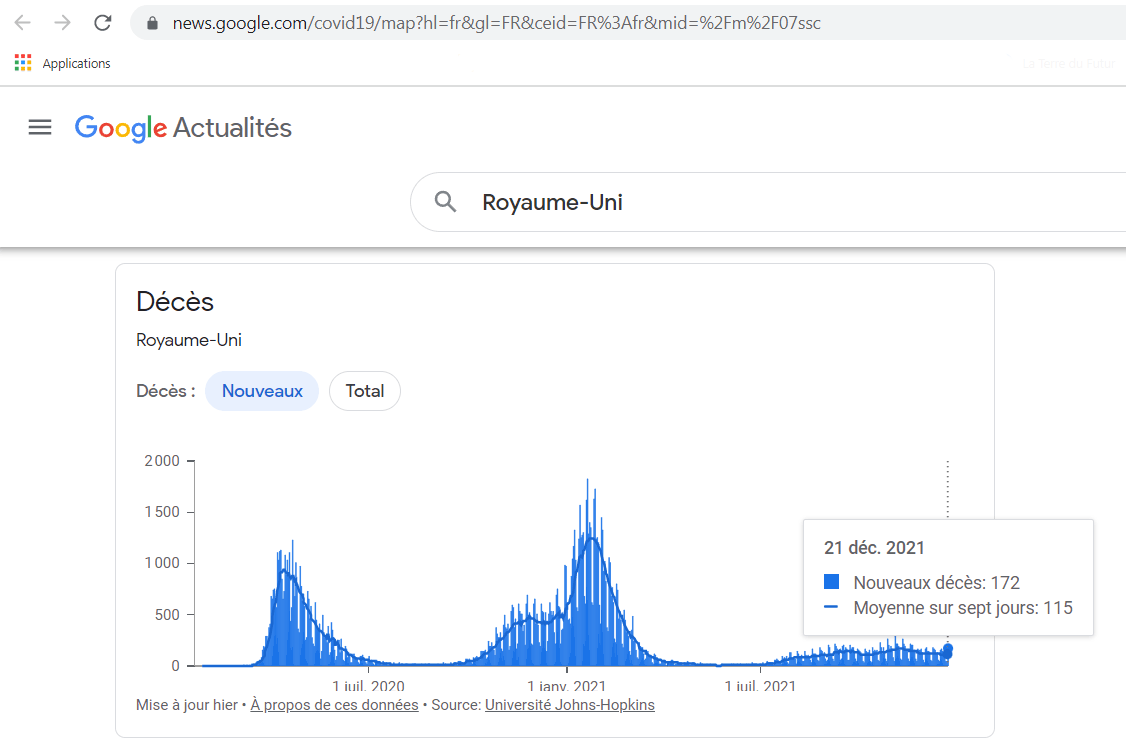Click the 1 janv. 2021 axis label

point(567,687)
